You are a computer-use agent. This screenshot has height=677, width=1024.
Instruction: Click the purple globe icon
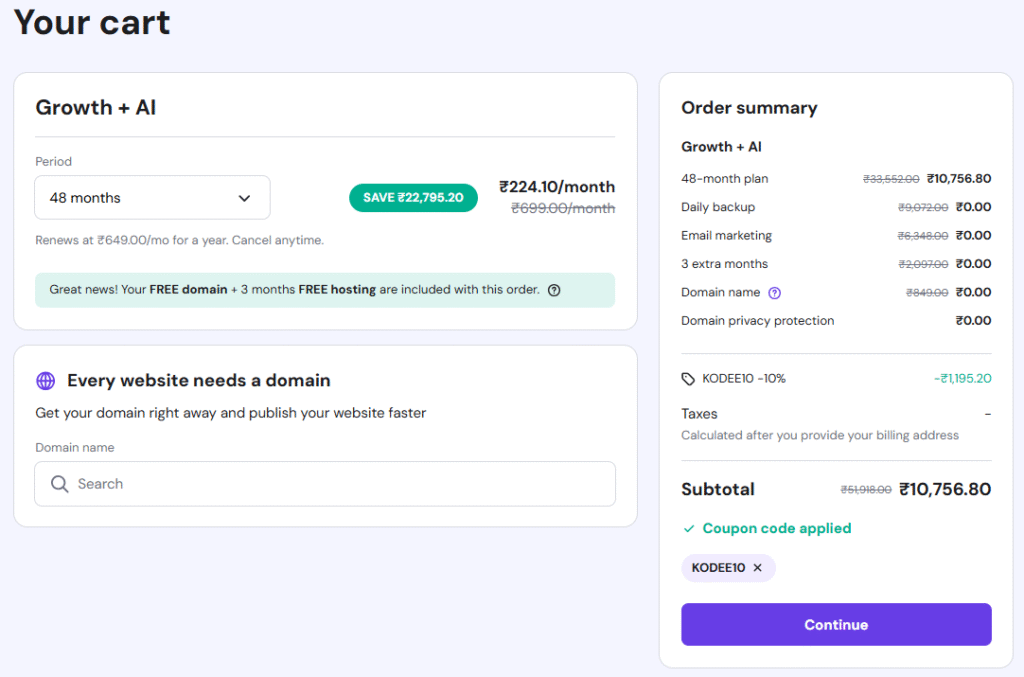(46, 381)
